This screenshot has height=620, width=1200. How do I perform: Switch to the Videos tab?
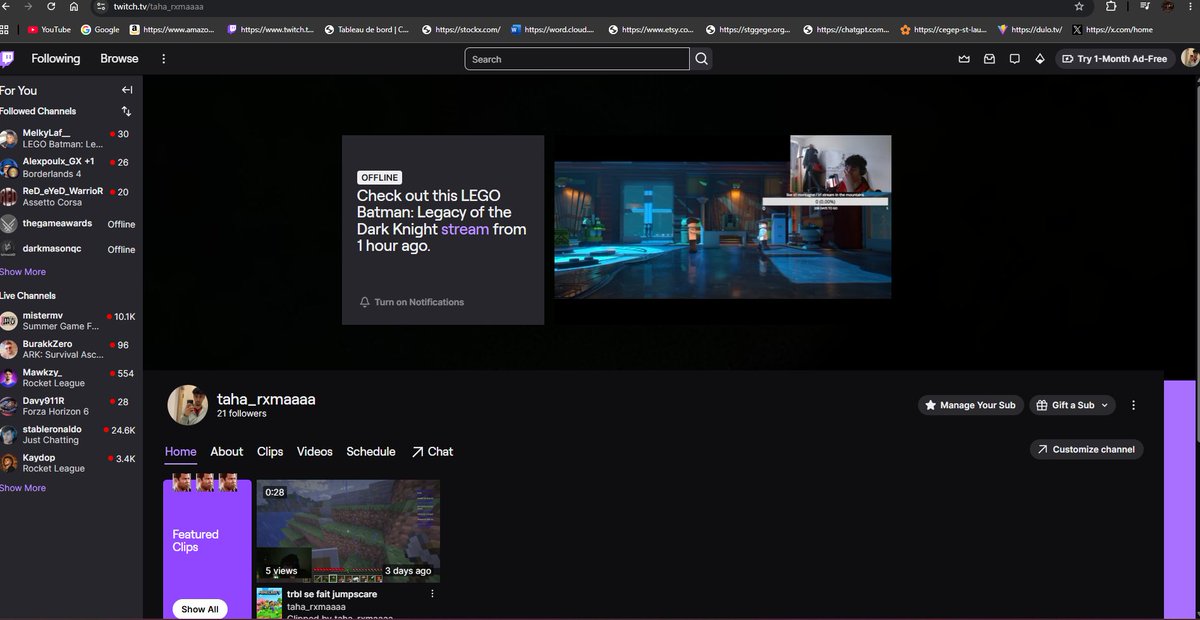click(315, 452)
